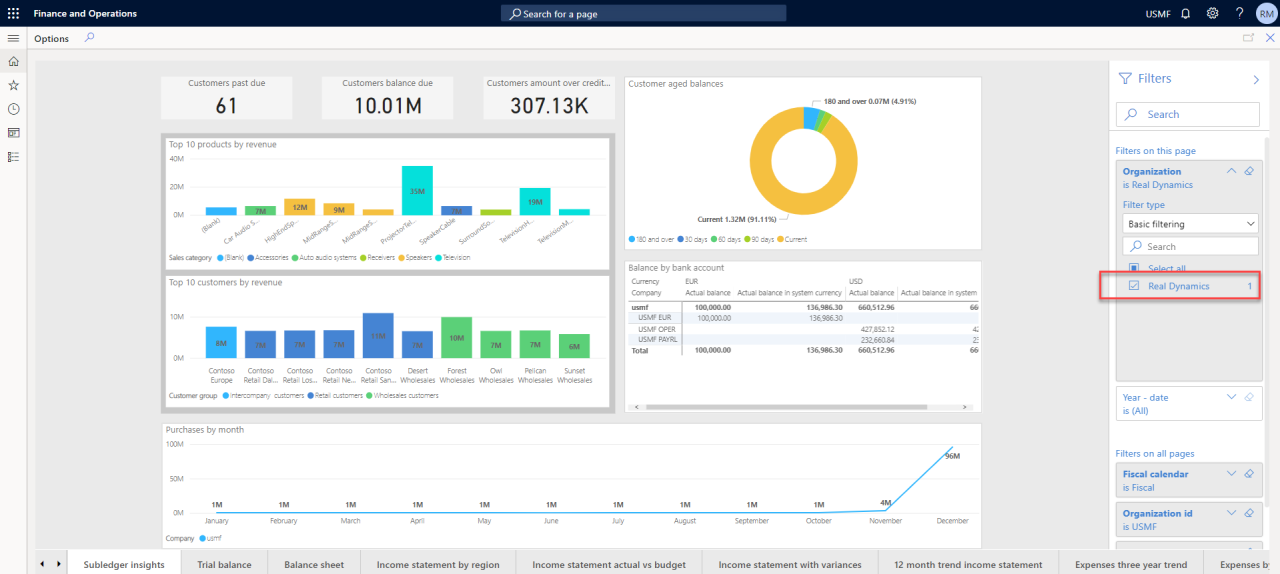The image size is (1280, 574).
Task: Open Income statement with variances tab
Action: [x=790, y=564]
